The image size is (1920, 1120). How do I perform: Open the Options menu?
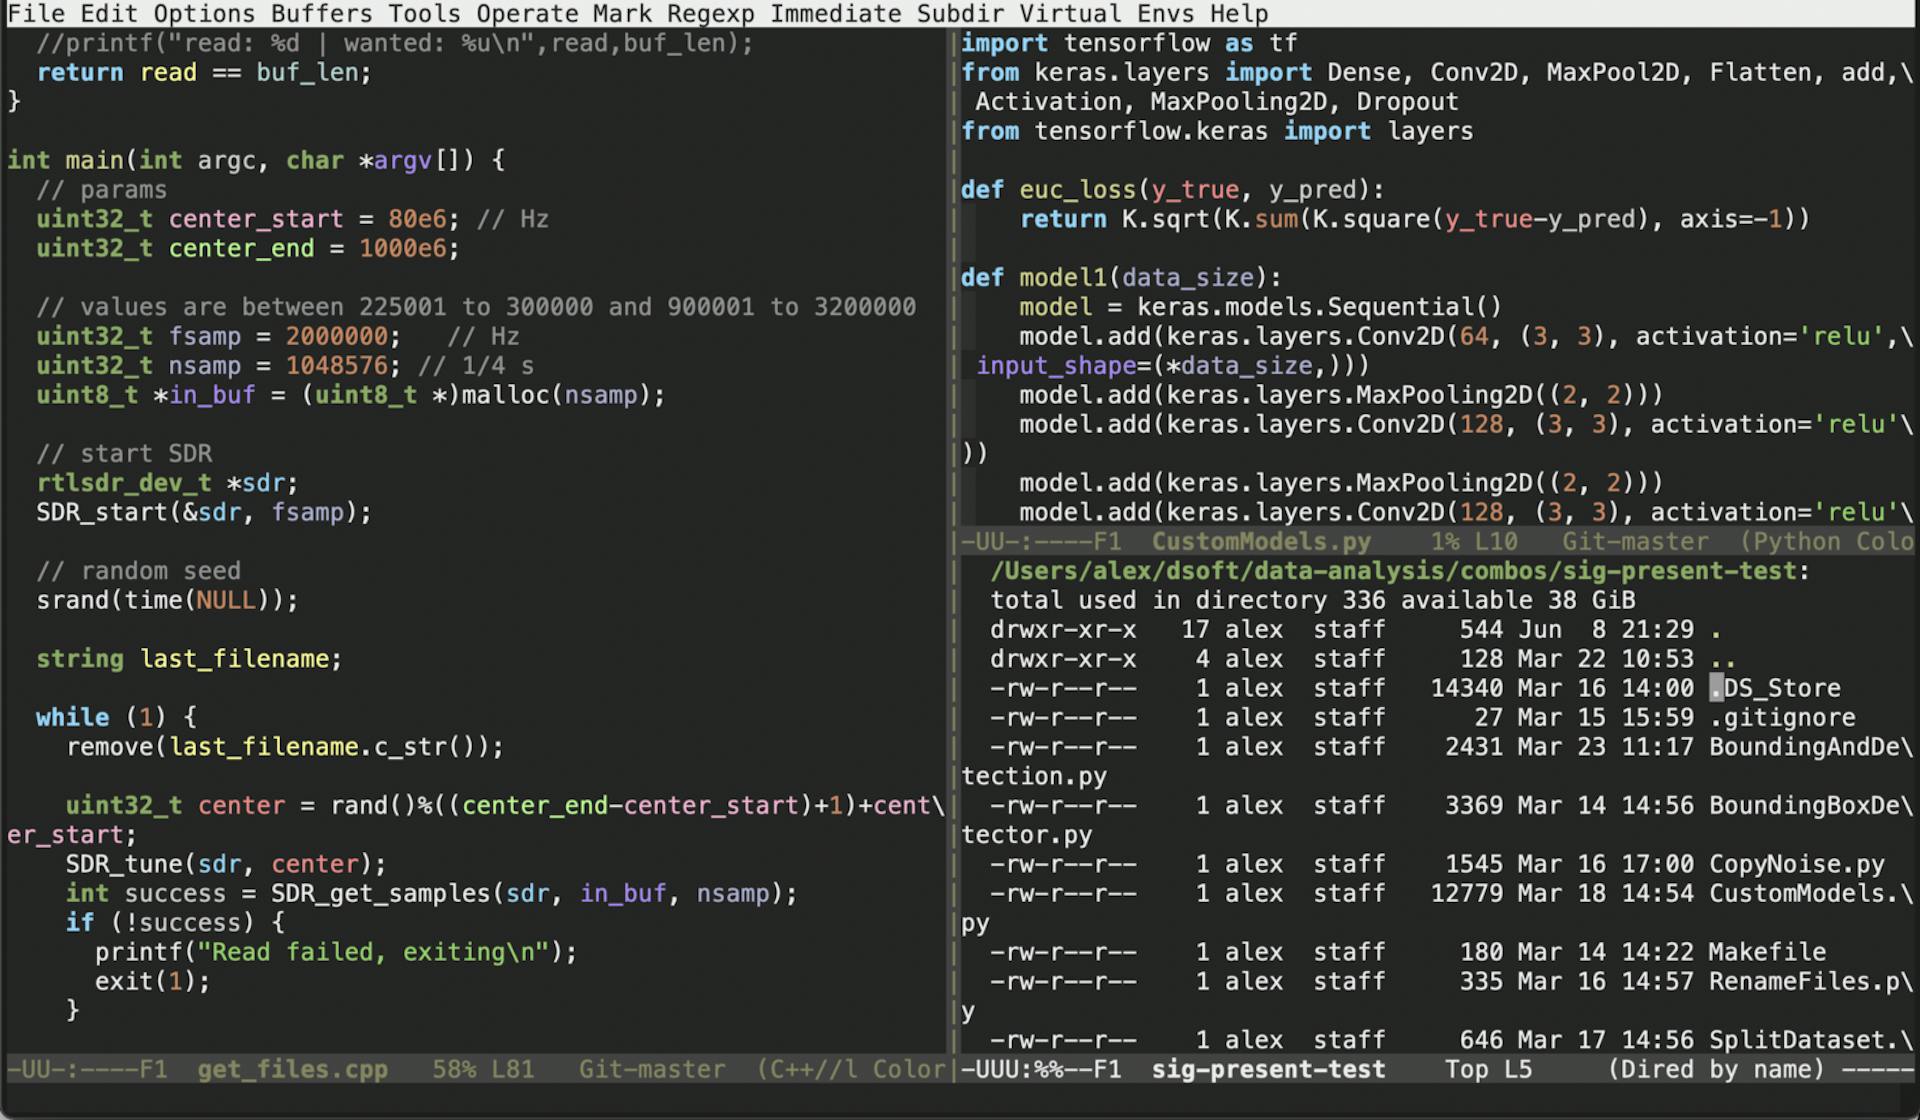coord(202,13)
